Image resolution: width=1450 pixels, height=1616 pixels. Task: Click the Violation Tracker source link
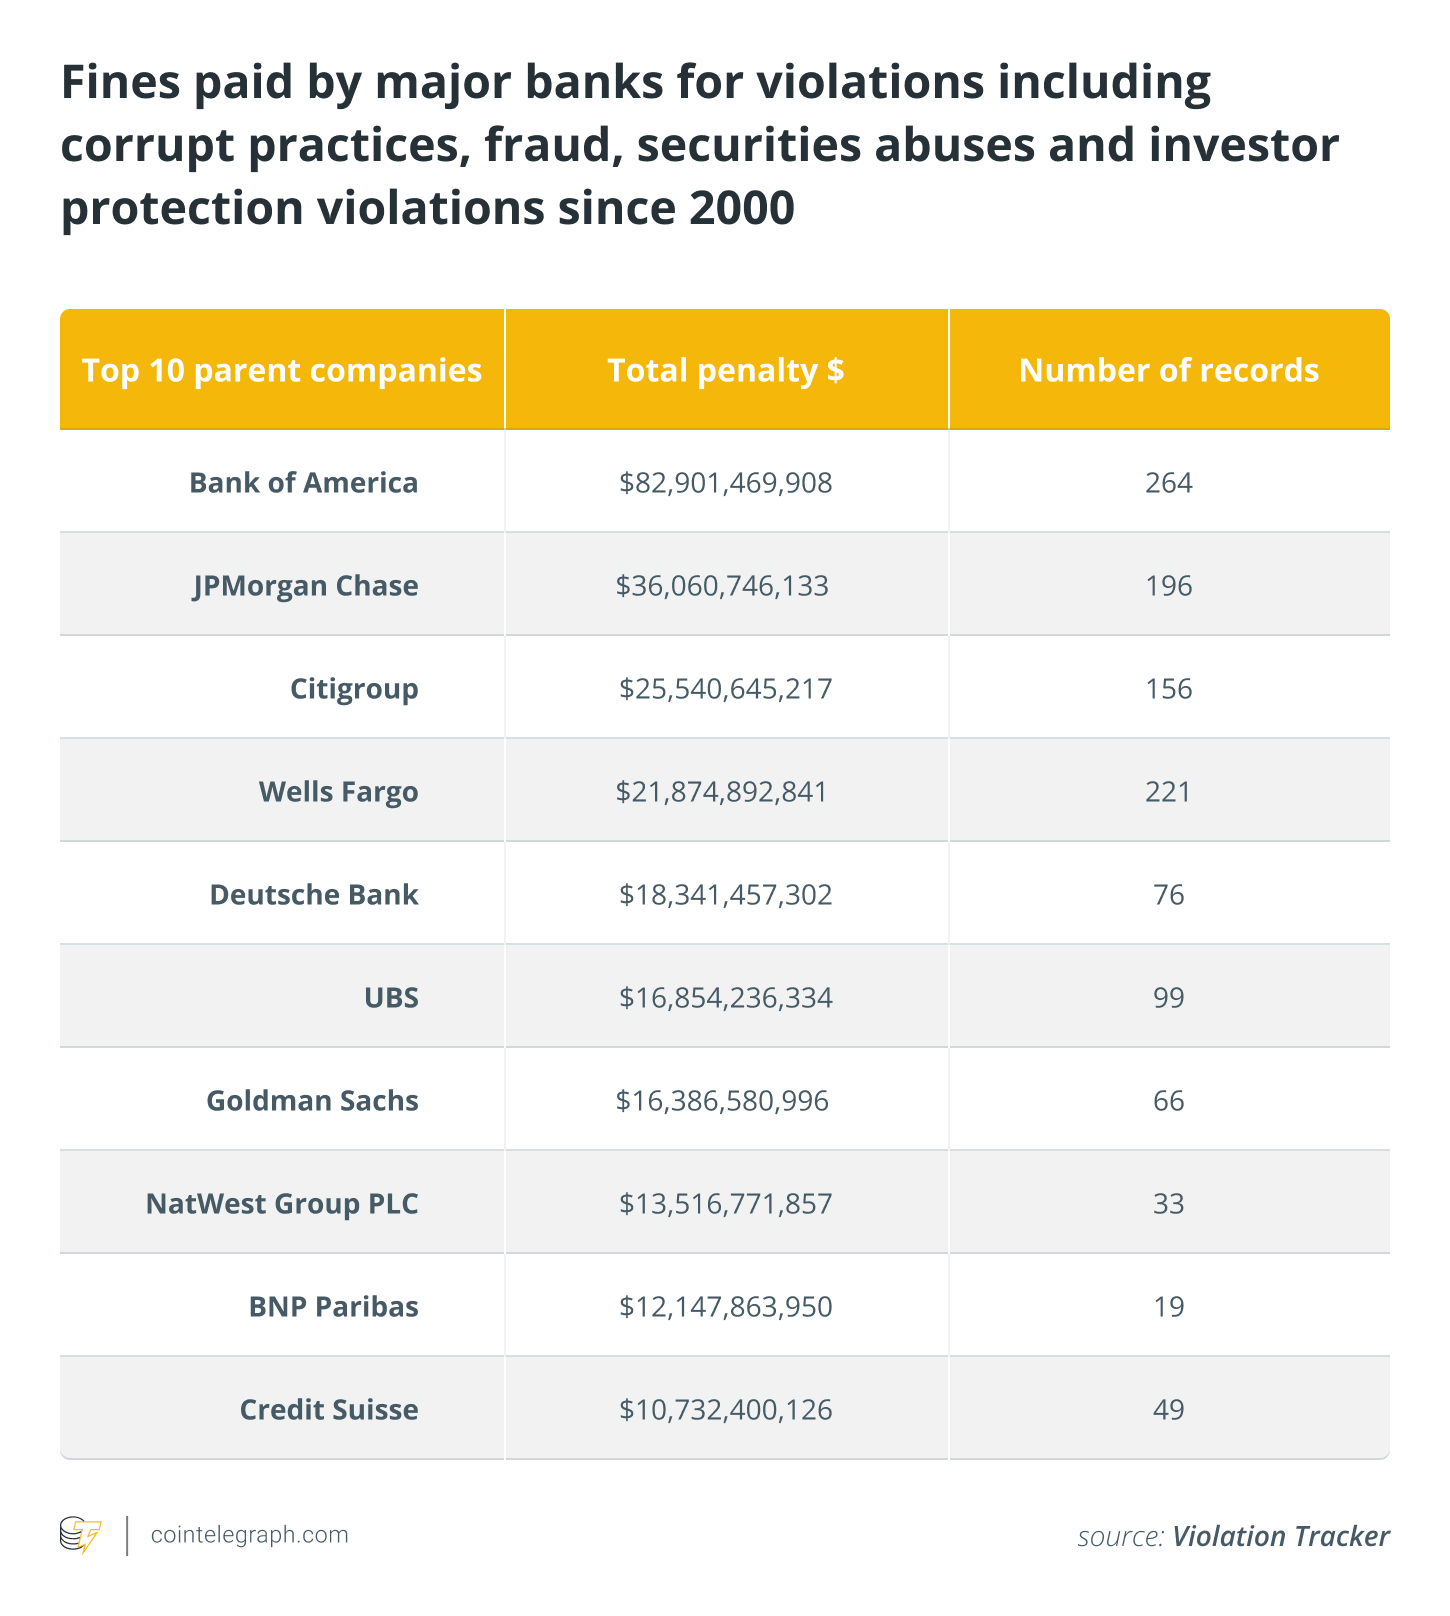point(1280,1536)
